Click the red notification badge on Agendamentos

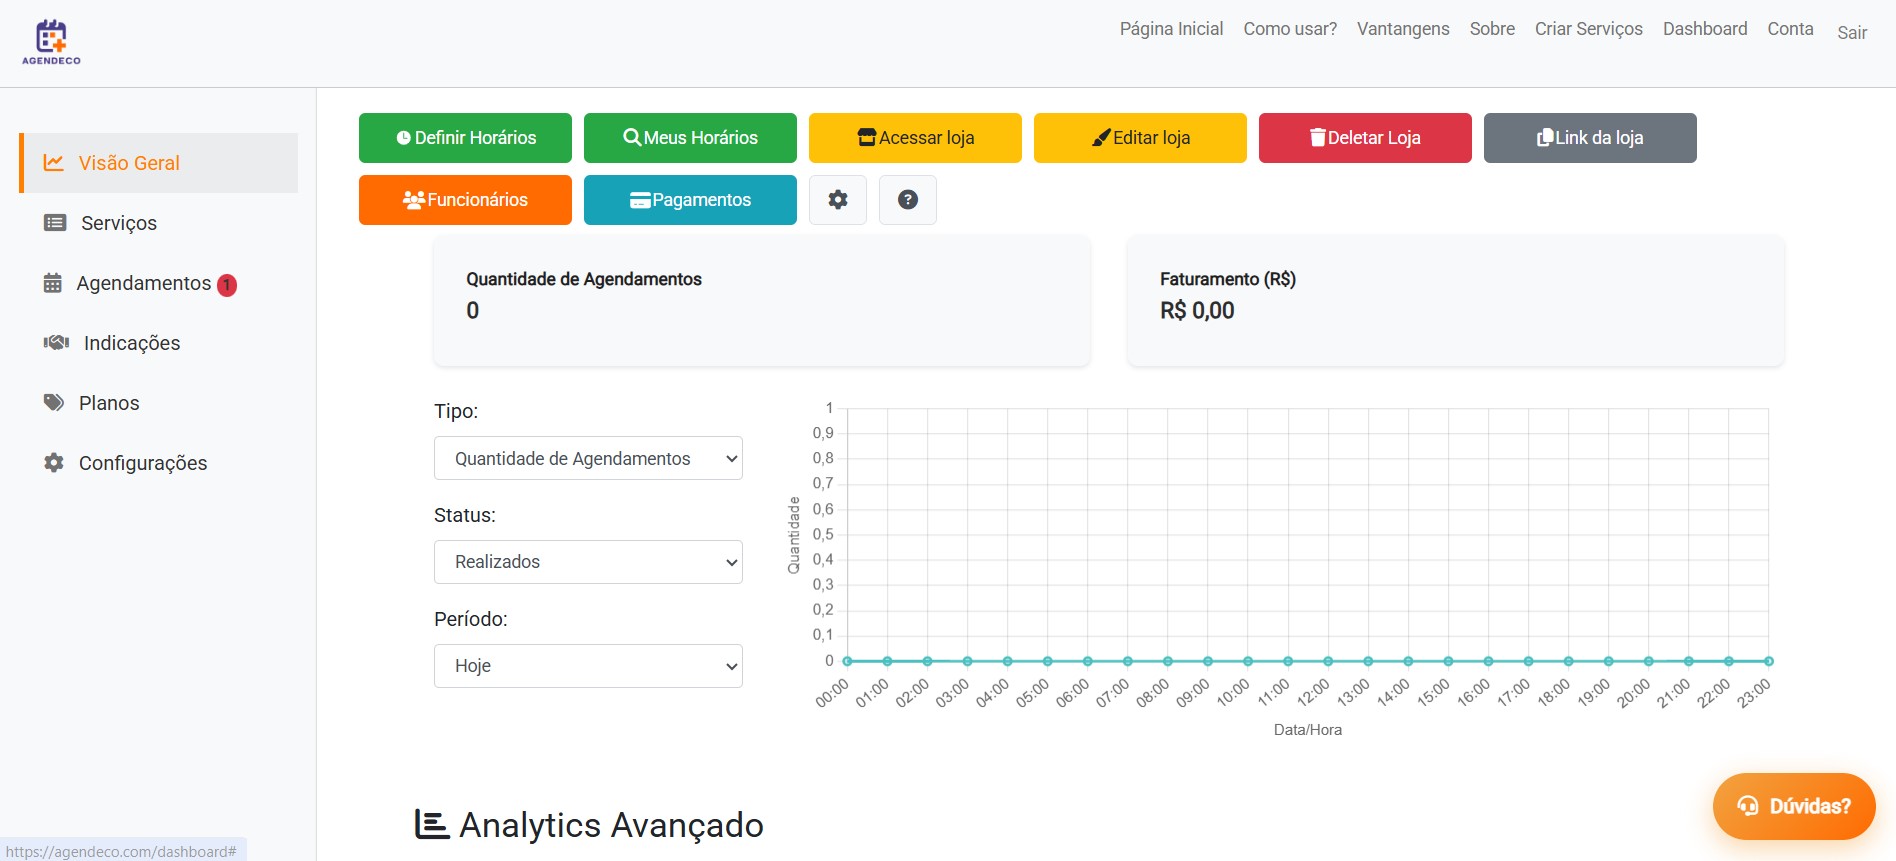tap(227, 285)
